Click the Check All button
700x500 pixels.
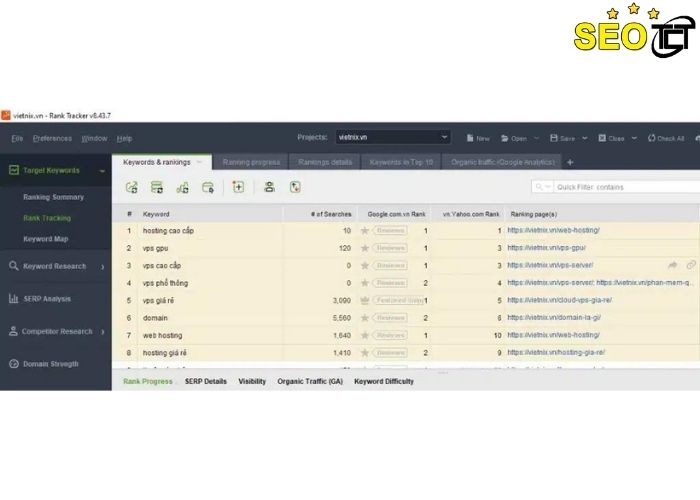pos(666,138)
